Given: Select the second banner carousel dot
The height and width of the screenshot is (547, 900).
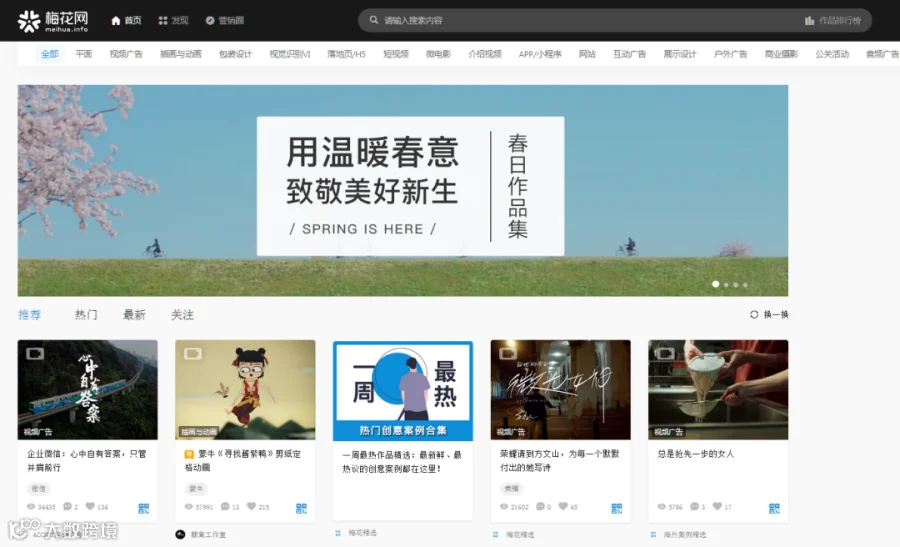Looking at the screenshot, I should [x=726, y=285].
